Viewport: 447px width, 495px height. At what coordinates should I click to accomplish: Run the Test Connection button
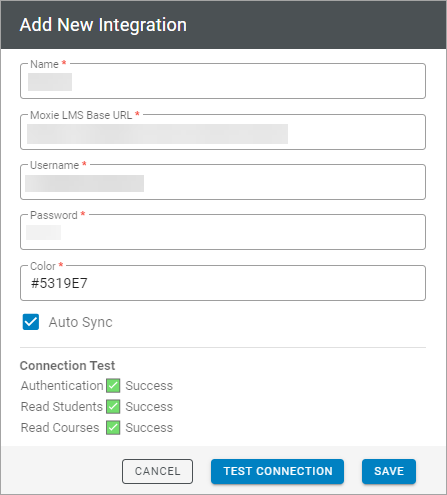(277, 471)
